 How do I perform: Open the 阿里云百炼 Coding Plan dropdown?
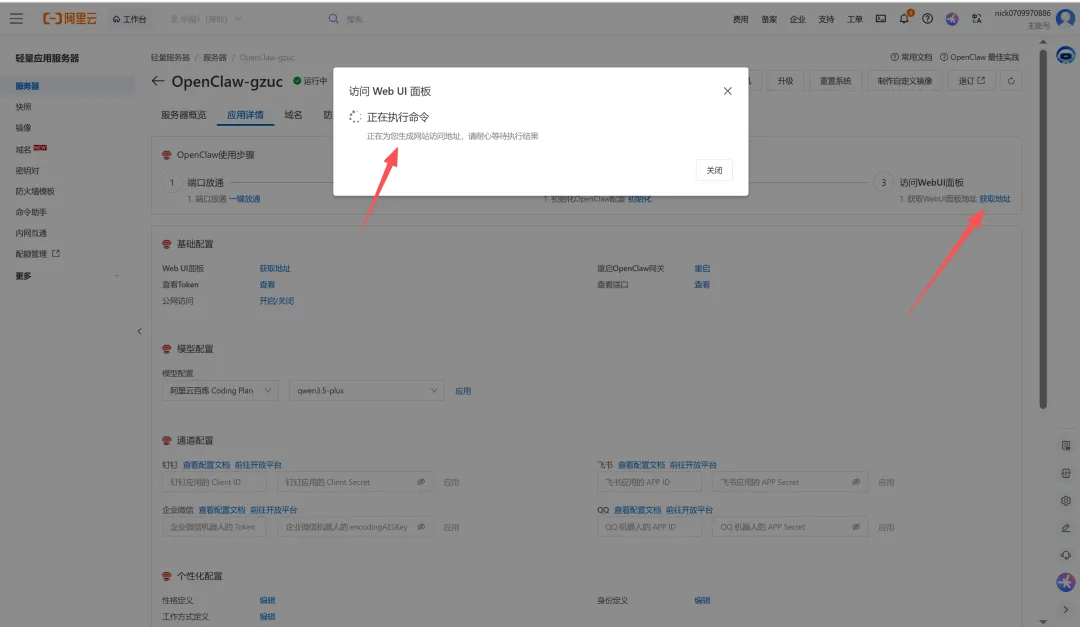coord(220,391)
